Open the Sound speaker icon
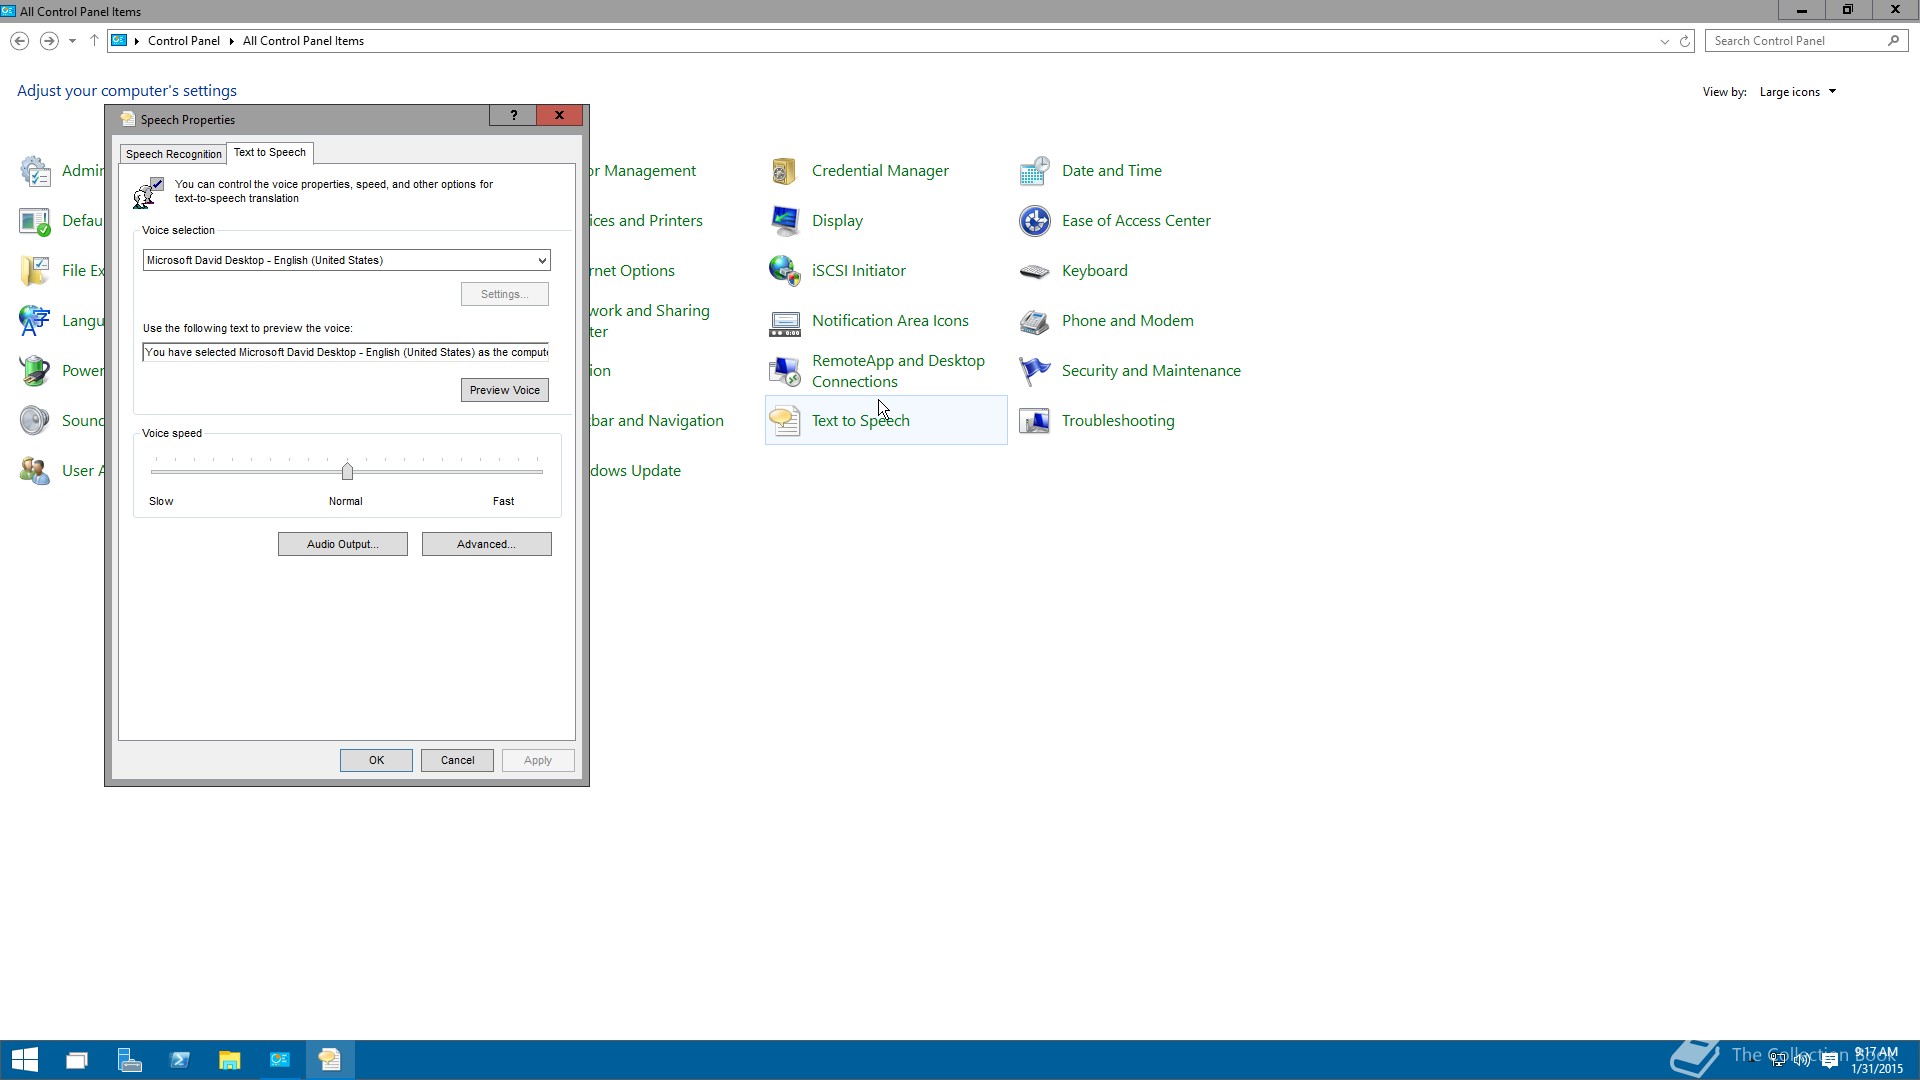 point(35,421)
